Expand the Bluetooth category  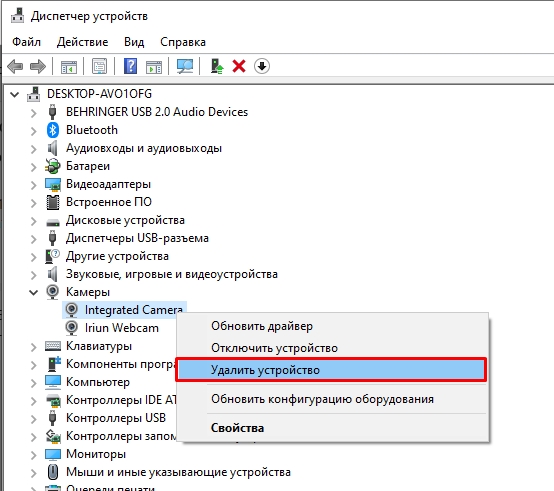coord(34,131)
